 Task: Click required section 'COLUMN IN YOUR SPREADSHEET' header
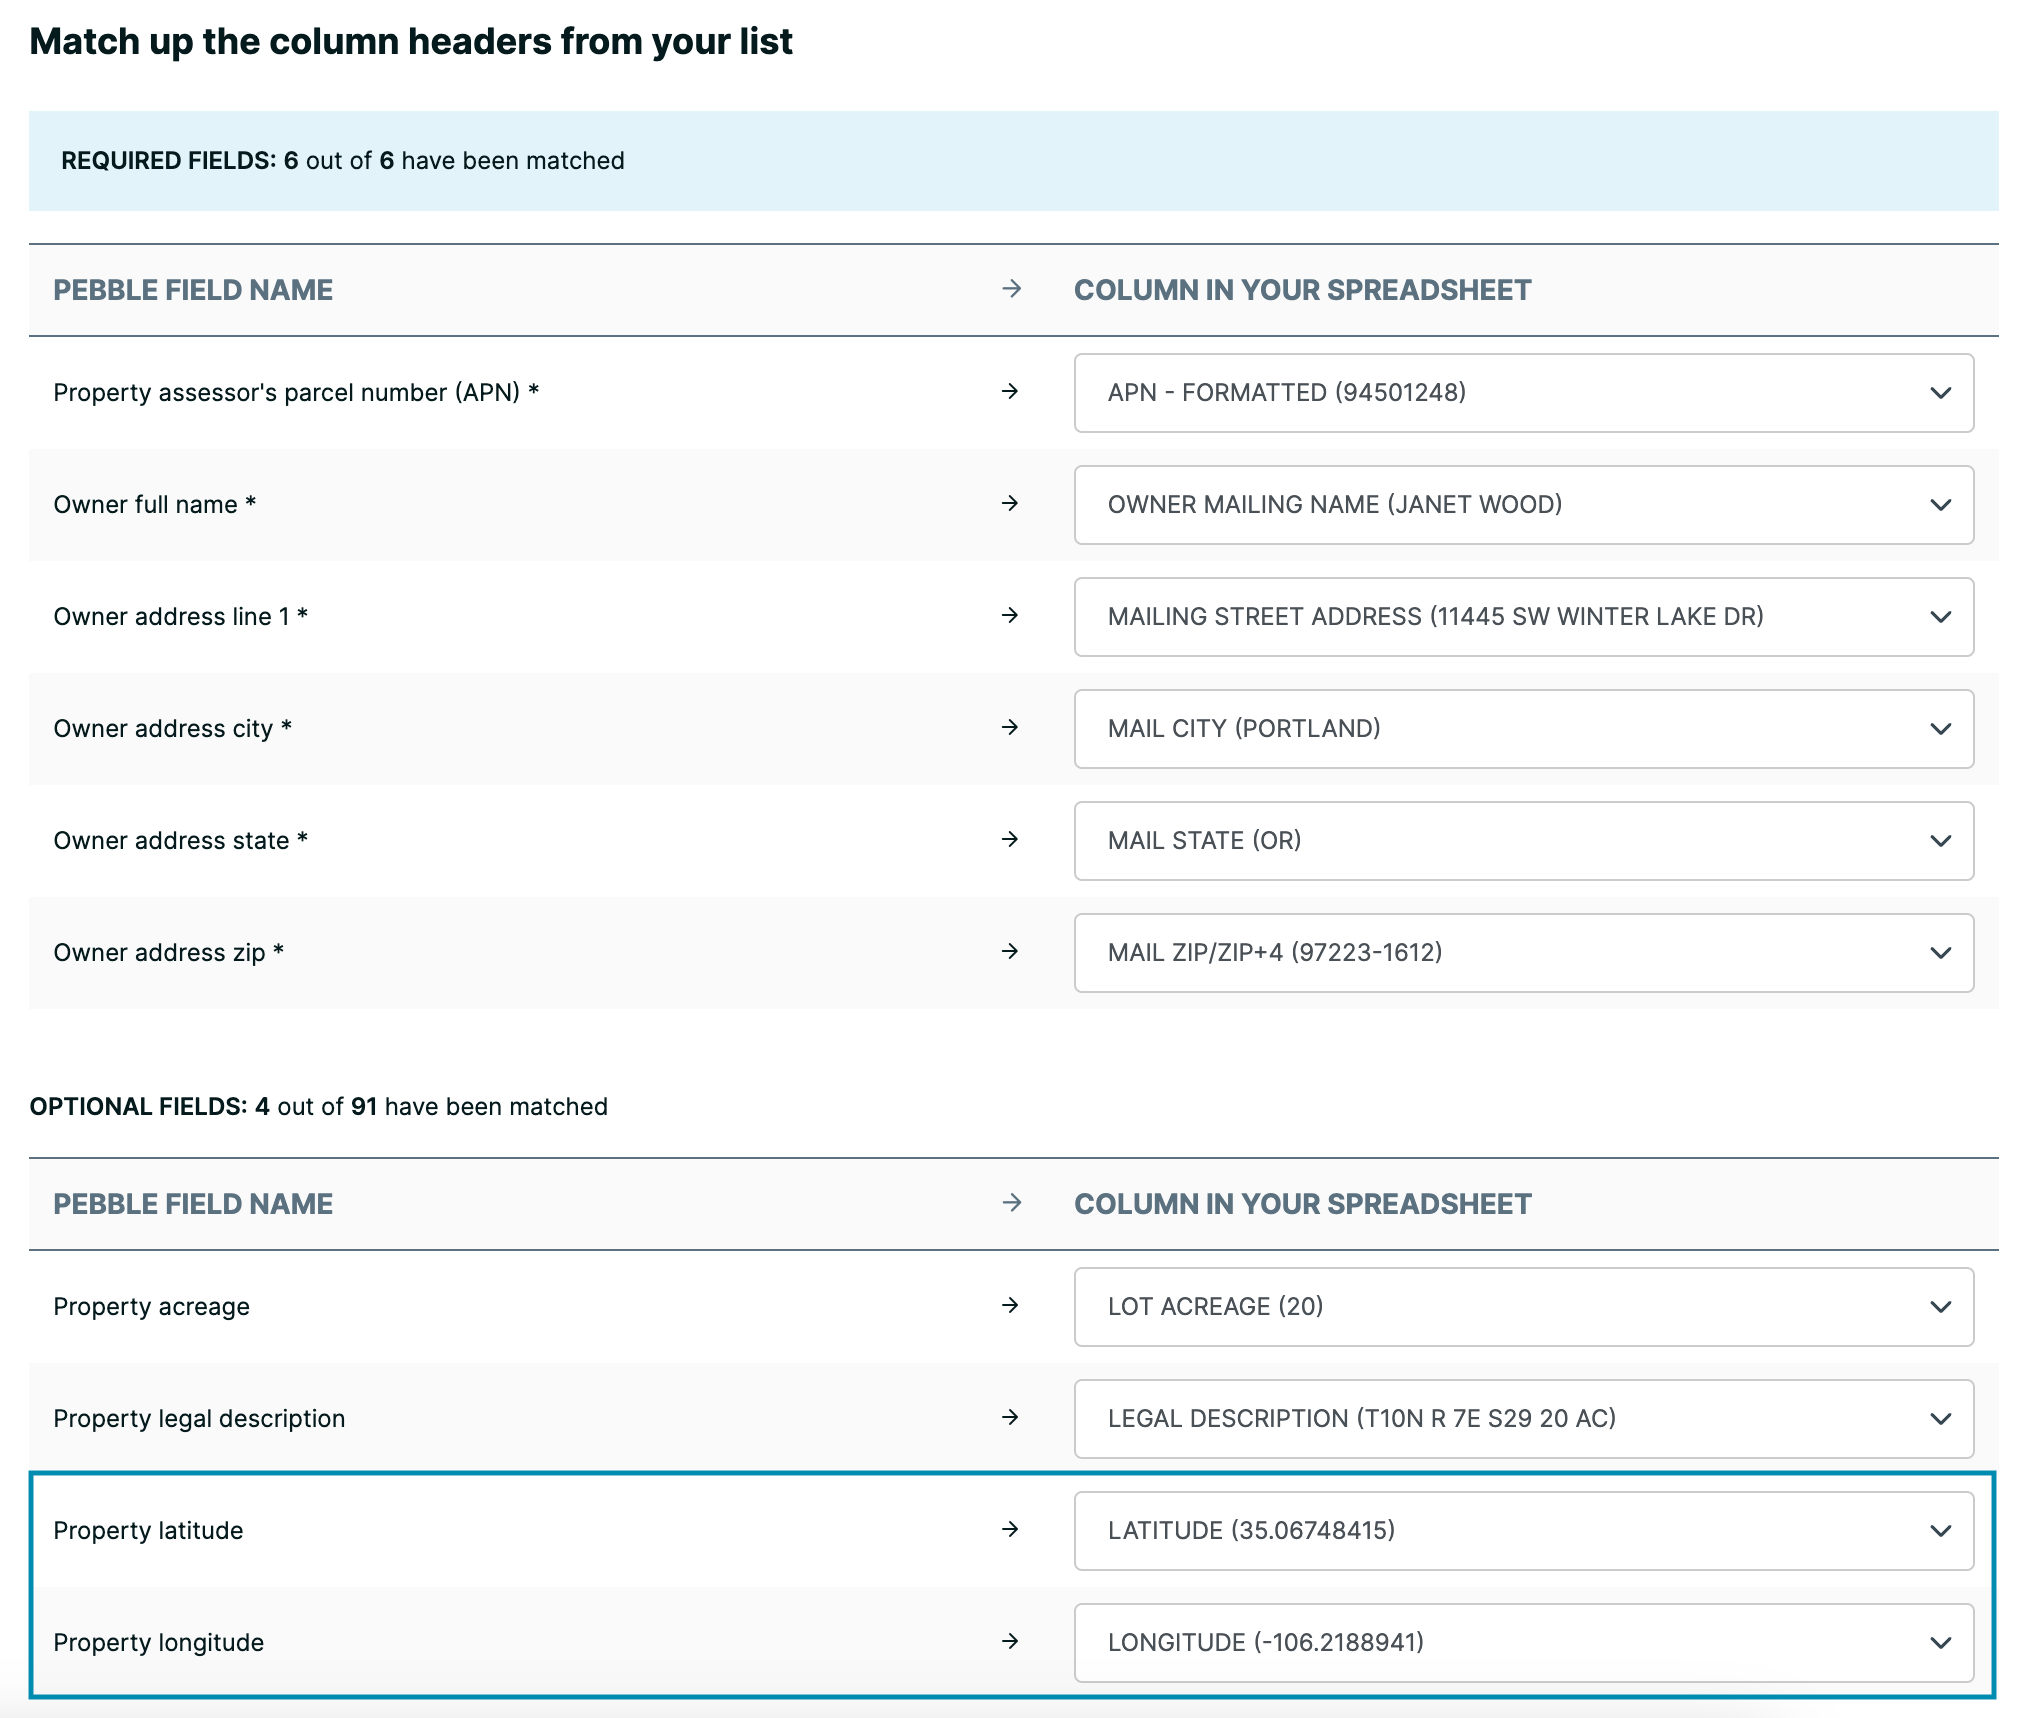1303,290
